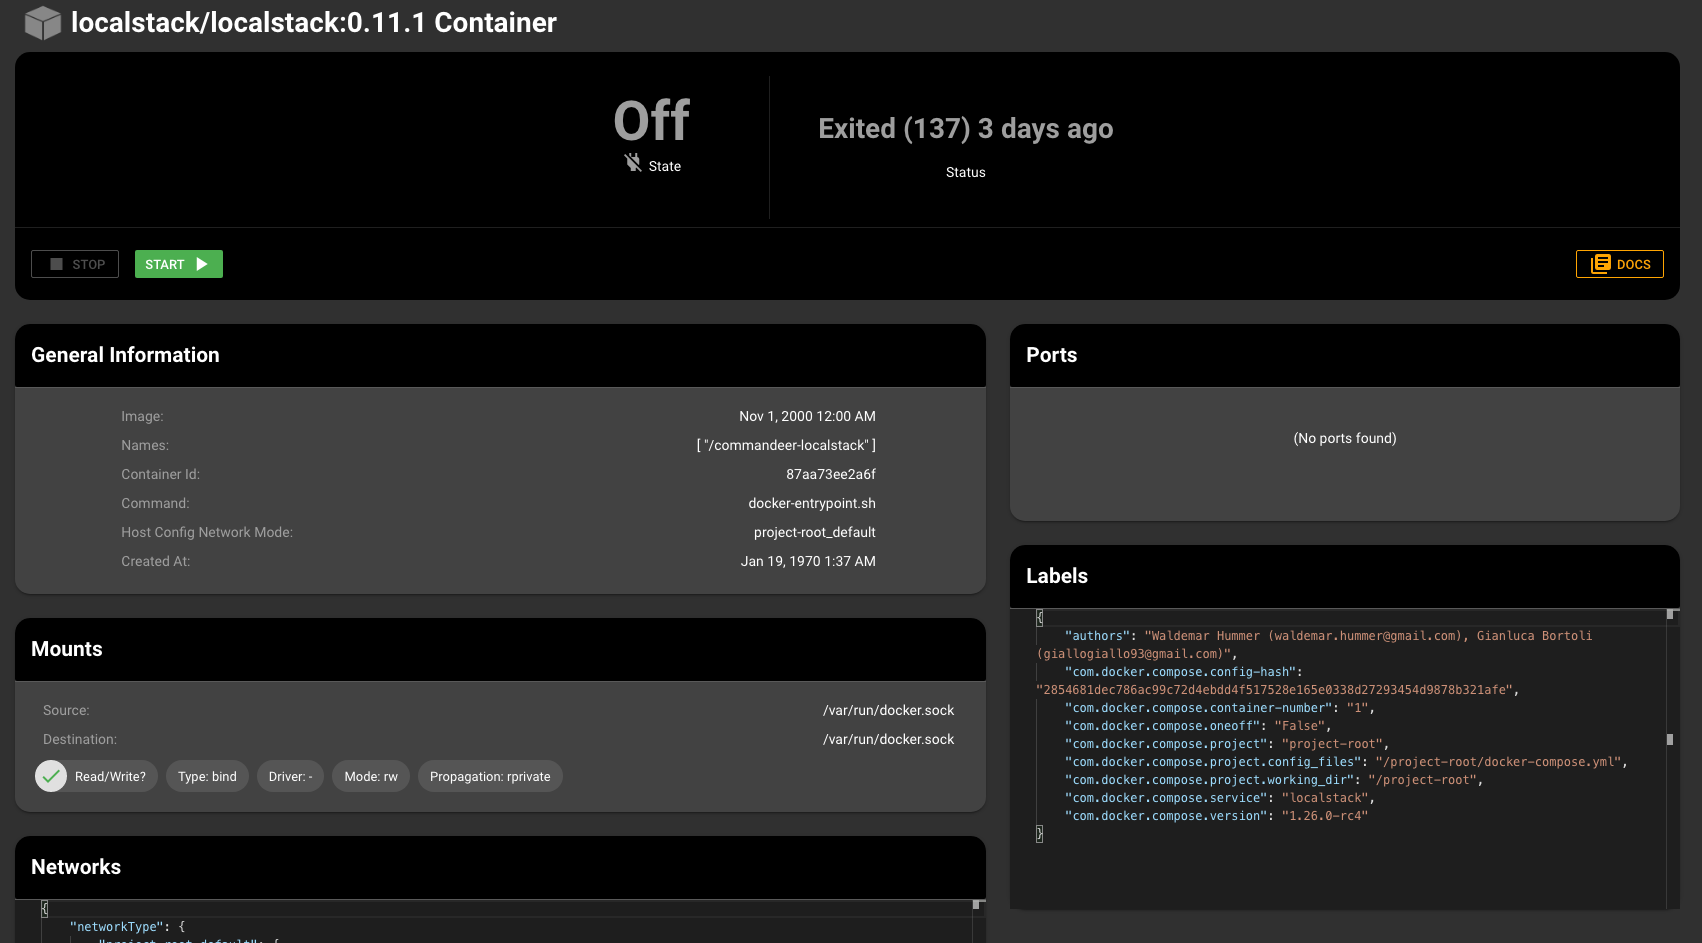
Task: Click the 'Read/Write?' chip label
Action: pos(110,777)
